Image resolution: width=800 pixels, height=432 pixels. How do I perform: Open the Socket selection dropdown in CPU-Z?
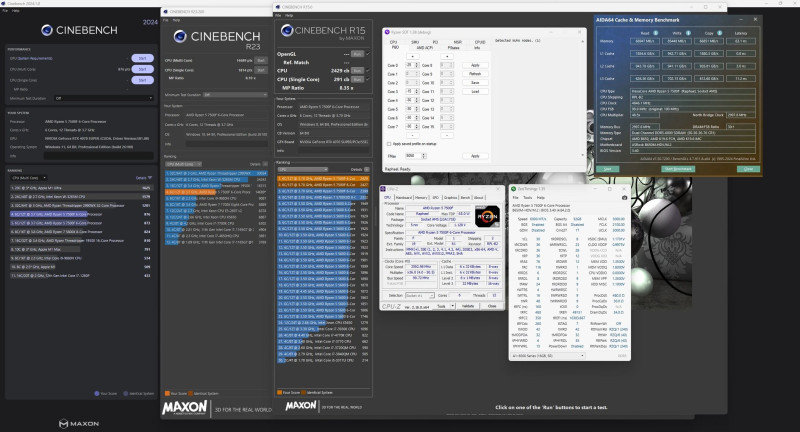click(x=419, y=295)
